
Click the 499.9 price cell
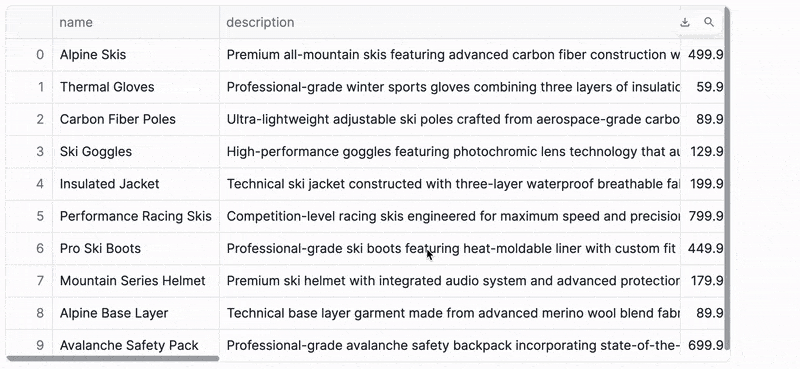click(702, 55)
